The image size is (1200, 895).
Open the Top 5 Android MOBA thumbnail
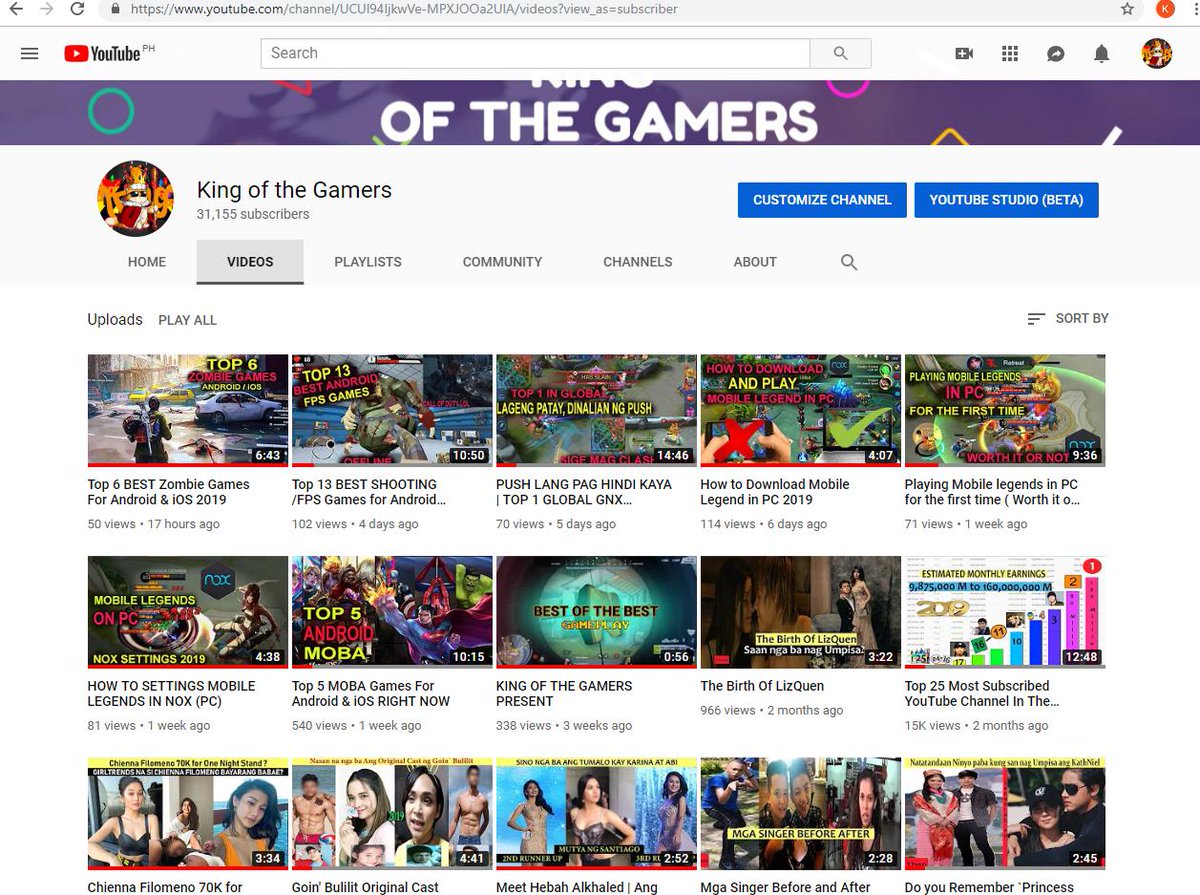[392, 613]
